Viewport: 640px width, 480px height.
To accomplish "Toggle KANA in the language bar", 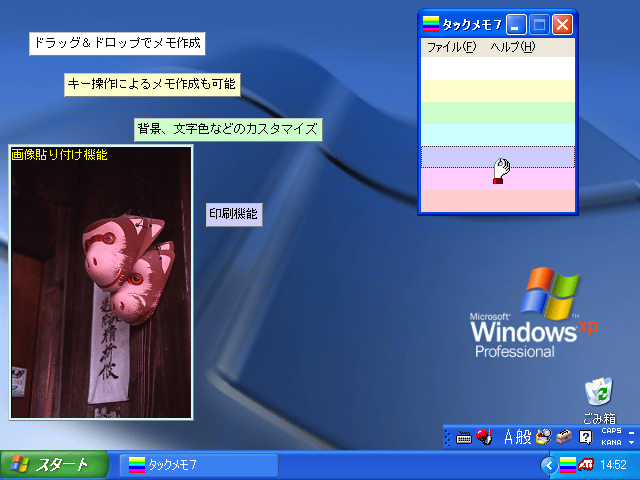I will click(611, 443).
